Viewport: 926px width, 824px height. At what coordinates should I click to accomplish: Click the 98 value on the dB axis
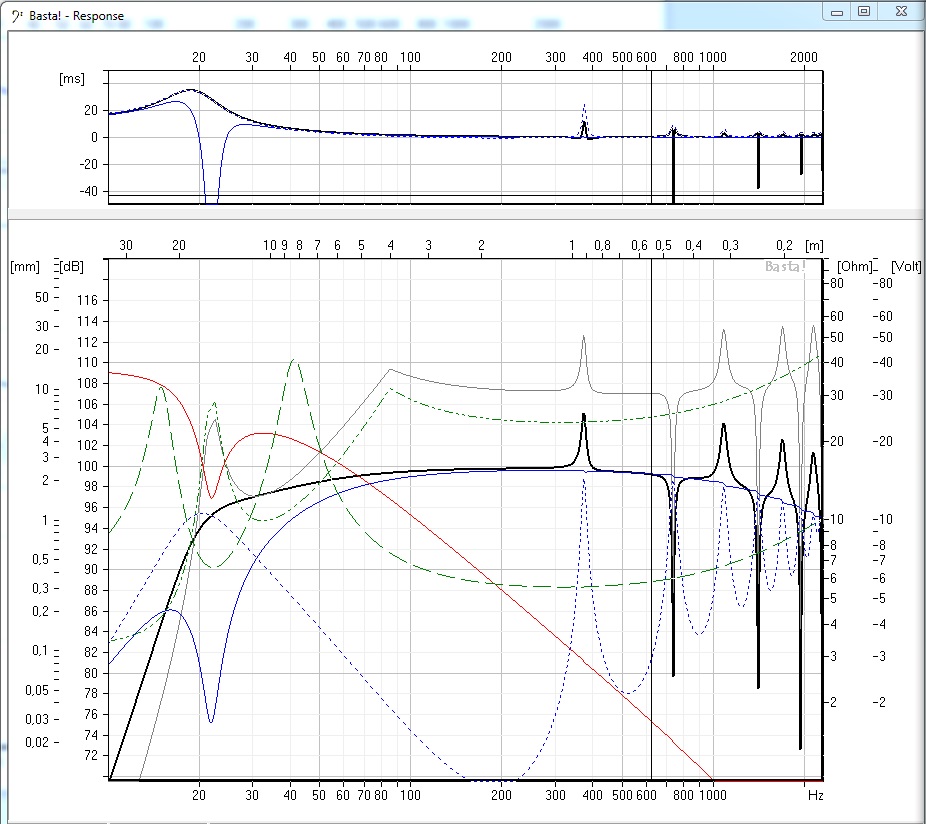[x=91, y=487]
